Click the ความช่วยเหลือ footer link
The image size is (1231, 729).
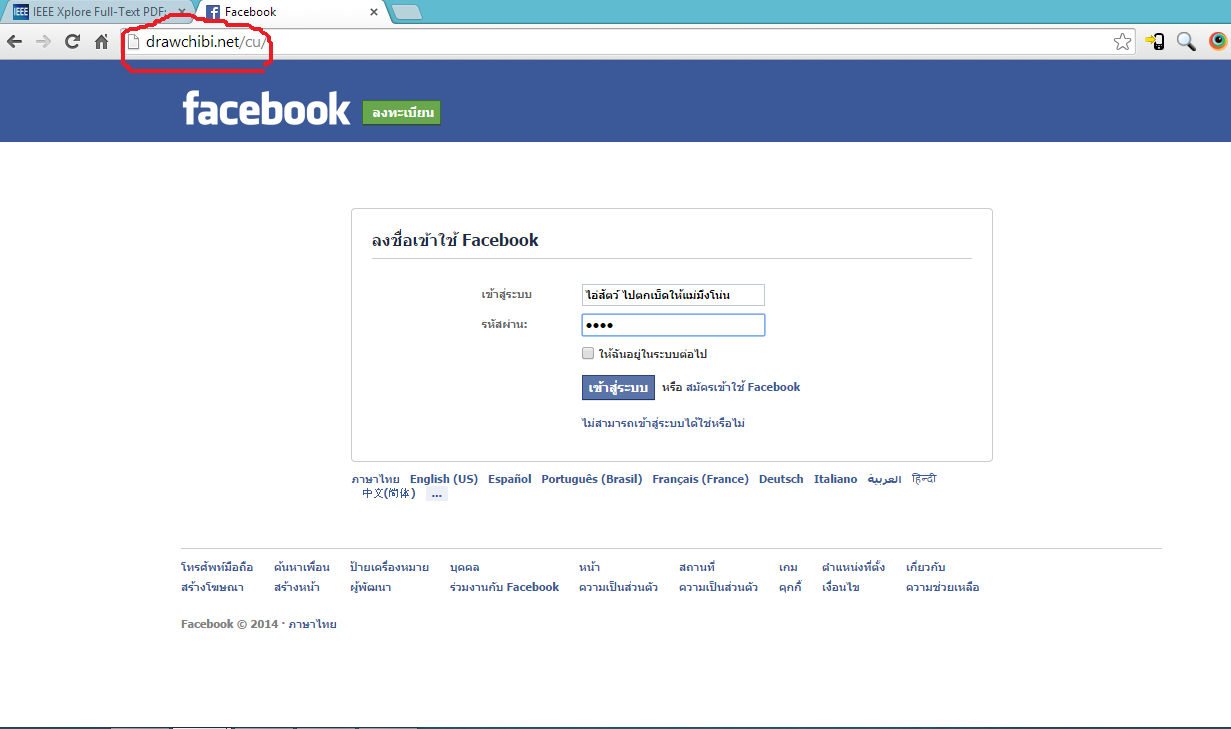coord(942,587)
